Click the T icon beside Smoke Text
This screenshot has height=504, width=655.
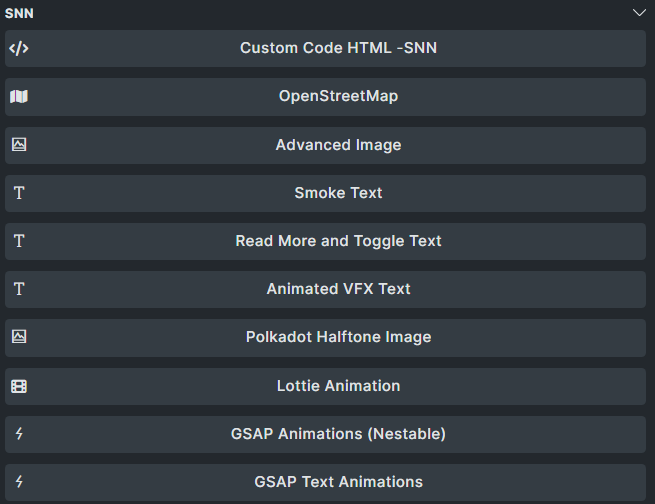coord(19,193)
